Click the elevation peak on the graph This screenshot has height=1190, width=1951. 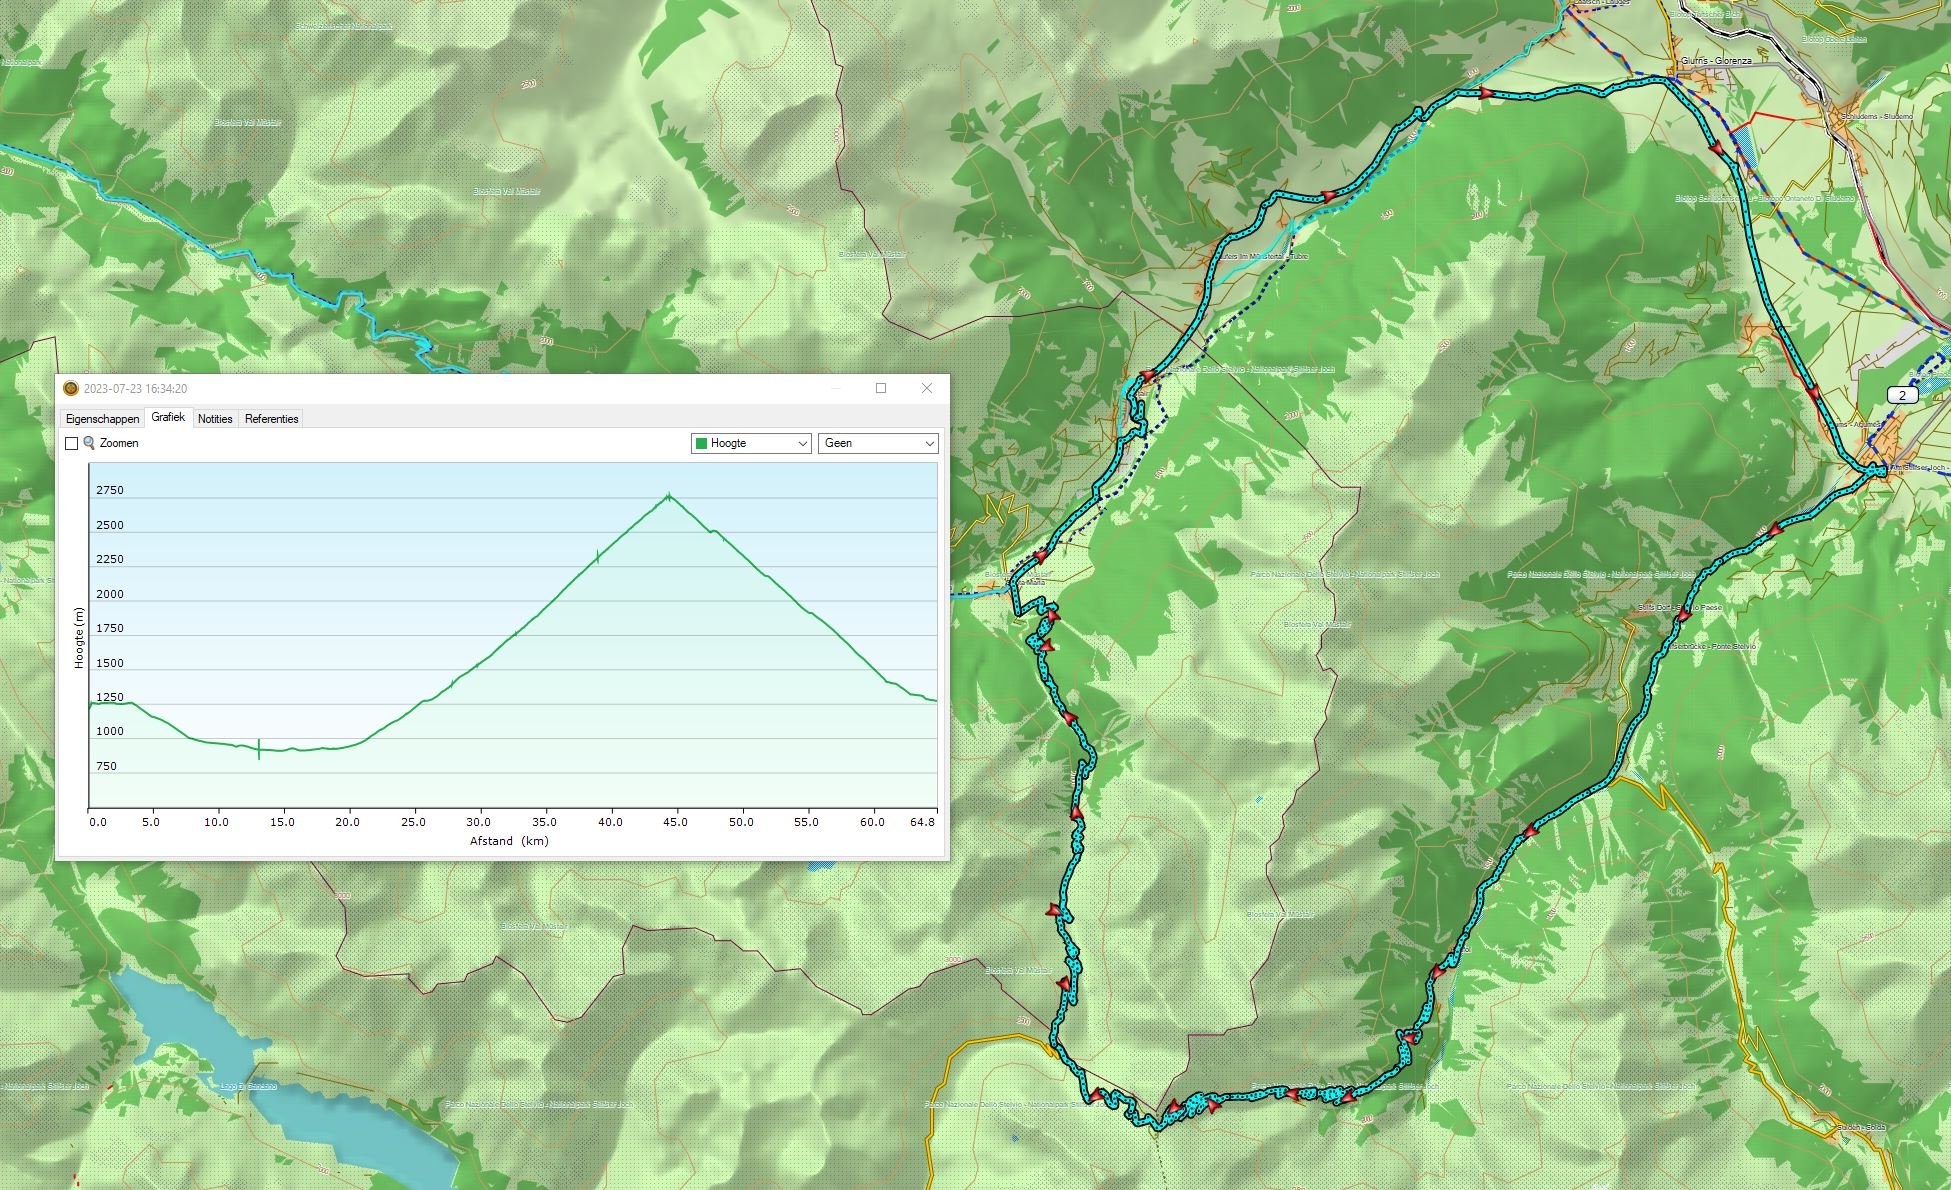tap(668, 496)
